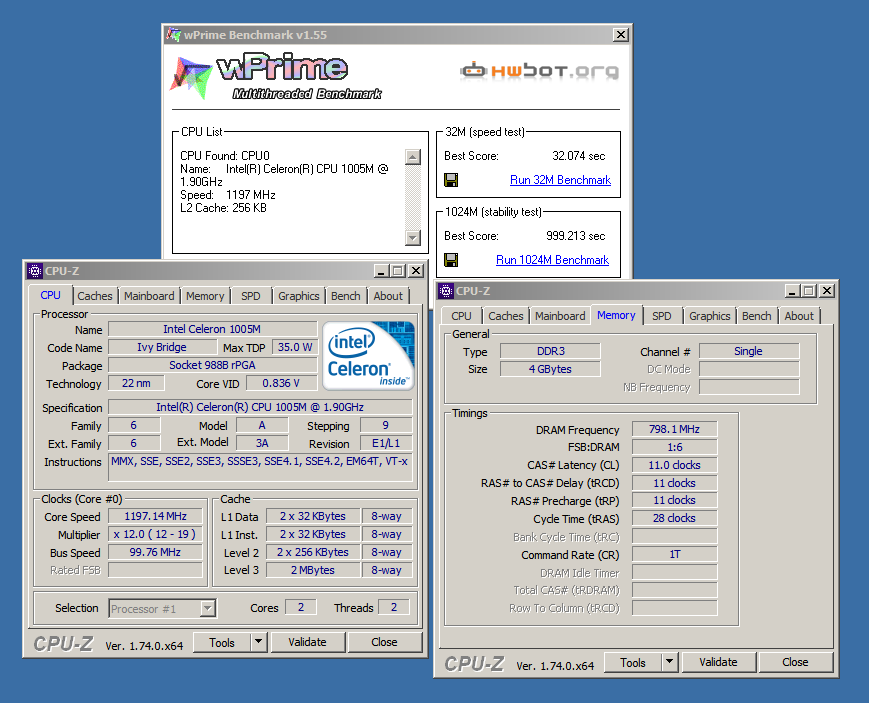Click Name field Intel Celeron 1005M

(x=212, y=329)
